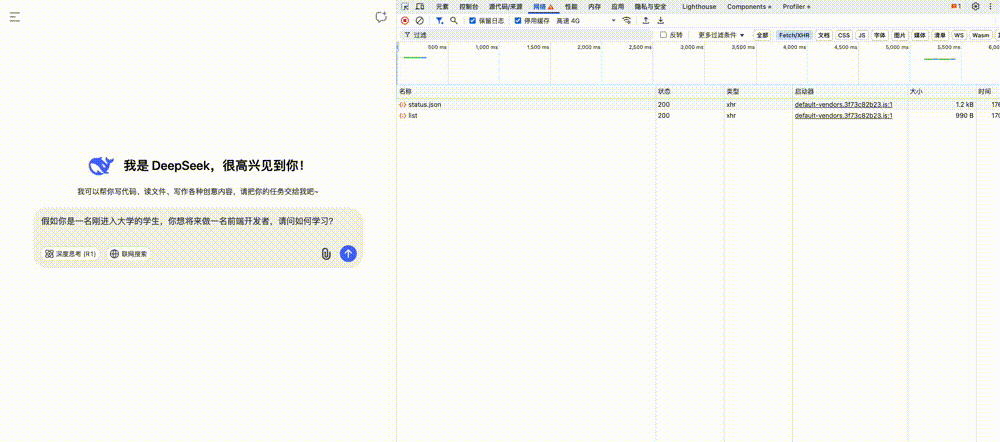Switch to the 性能 tab

click(x=571, y=6)
